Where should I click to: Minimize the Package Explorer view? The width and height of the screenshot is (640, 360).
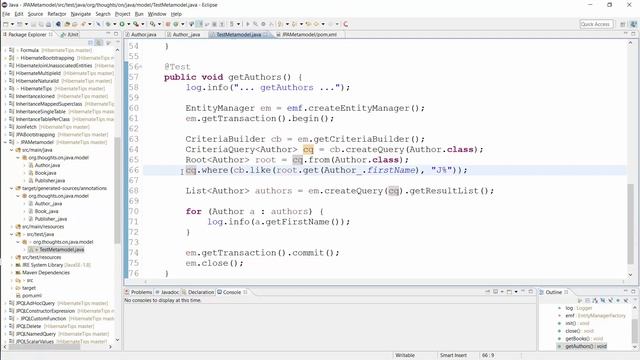(x=108, y=34)
